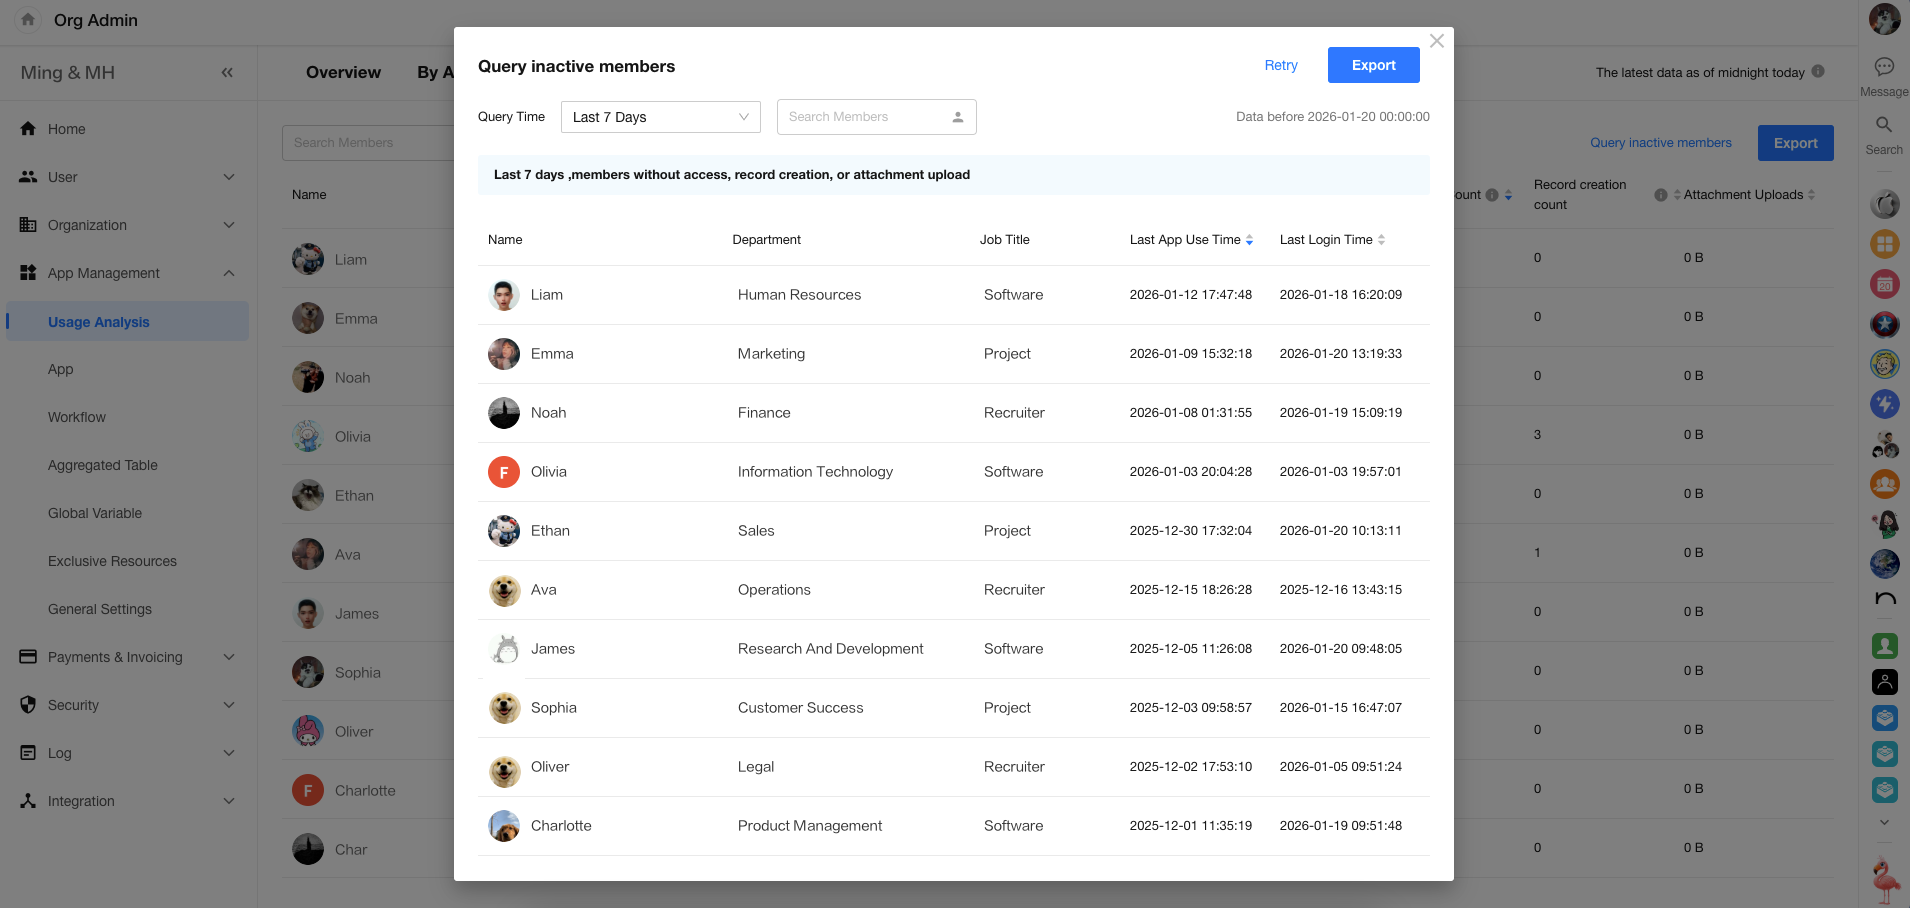This screenshot has height=908, width=1910.
Task: Click the Search magnifier in right panel
Action: click(1884, 125)
